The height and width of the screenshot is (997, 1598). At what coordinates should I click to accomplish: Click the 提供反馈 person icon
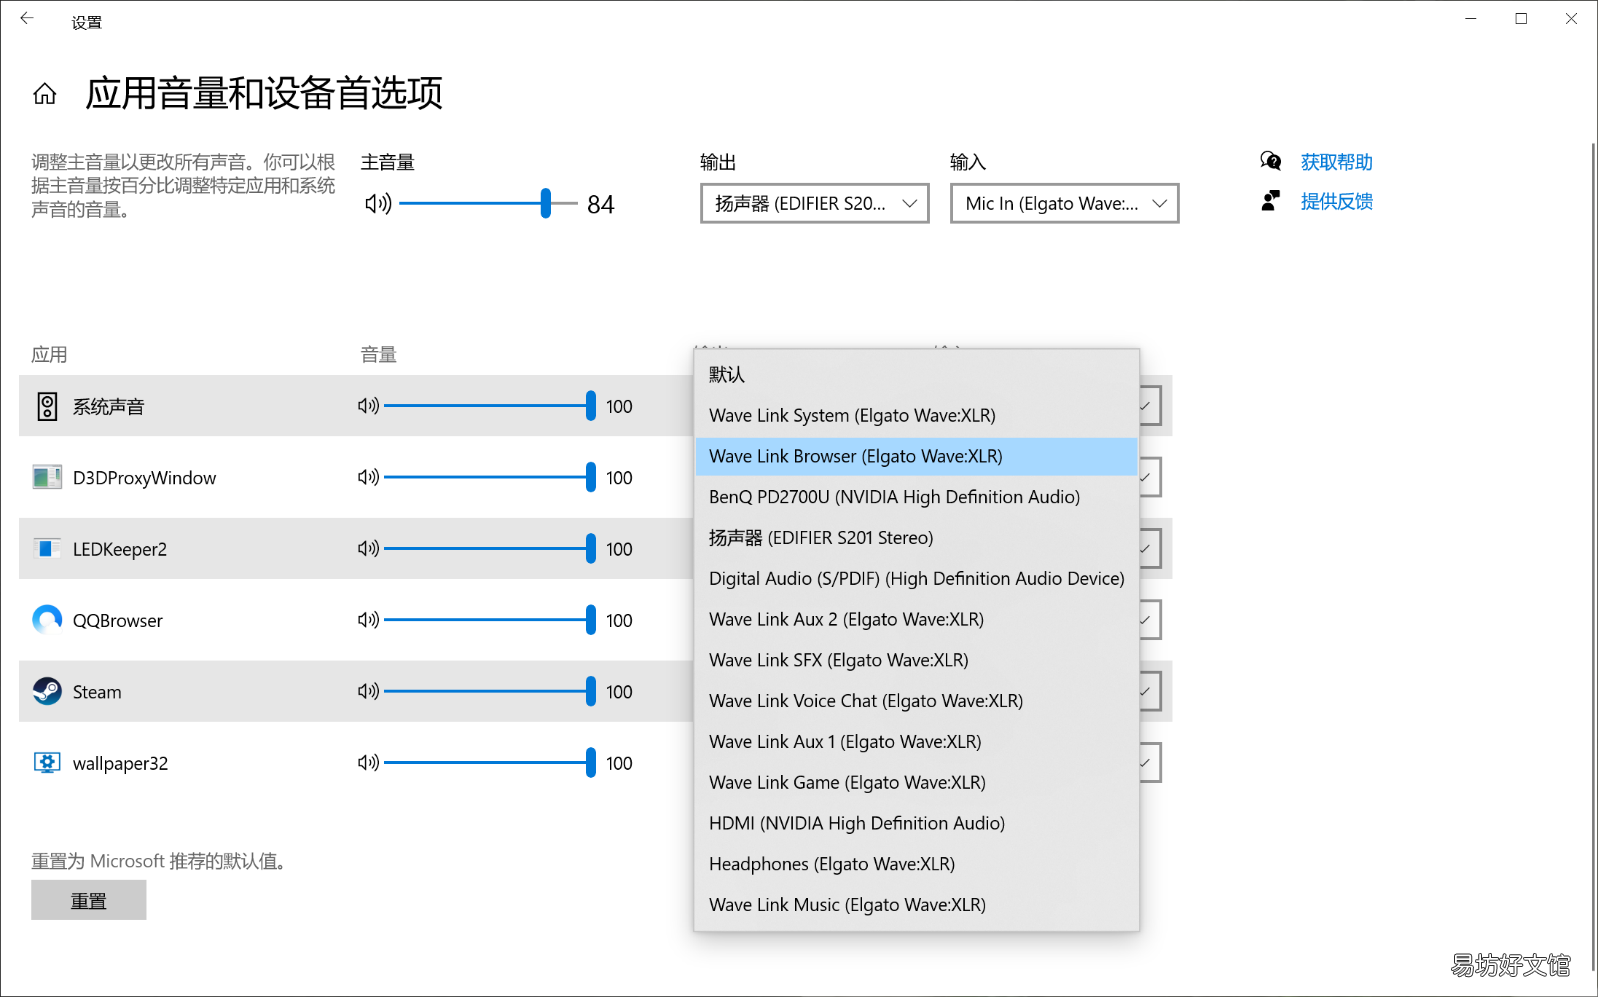pyautogui.click(x=1271, y=201)
